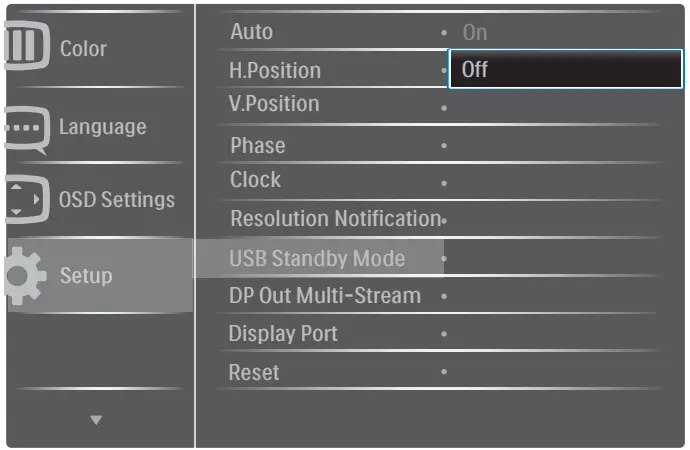Screen dimensions: 690x450
Task: Open the Language menu label
Action: [x=102, y=127]
